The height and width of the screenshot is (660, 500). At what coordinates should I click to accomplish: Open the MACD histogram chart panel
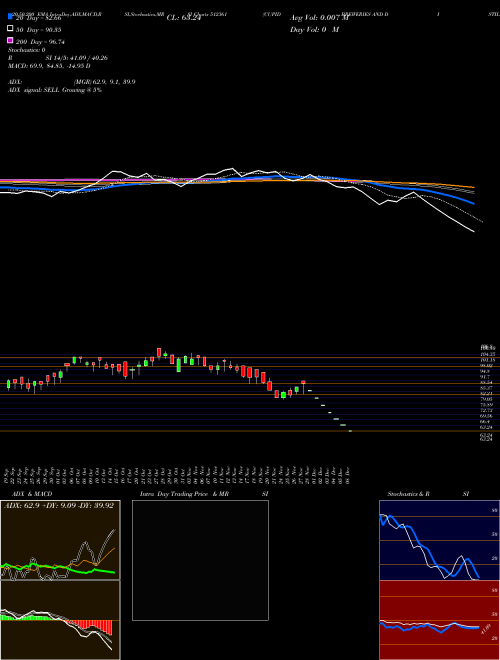60,620
